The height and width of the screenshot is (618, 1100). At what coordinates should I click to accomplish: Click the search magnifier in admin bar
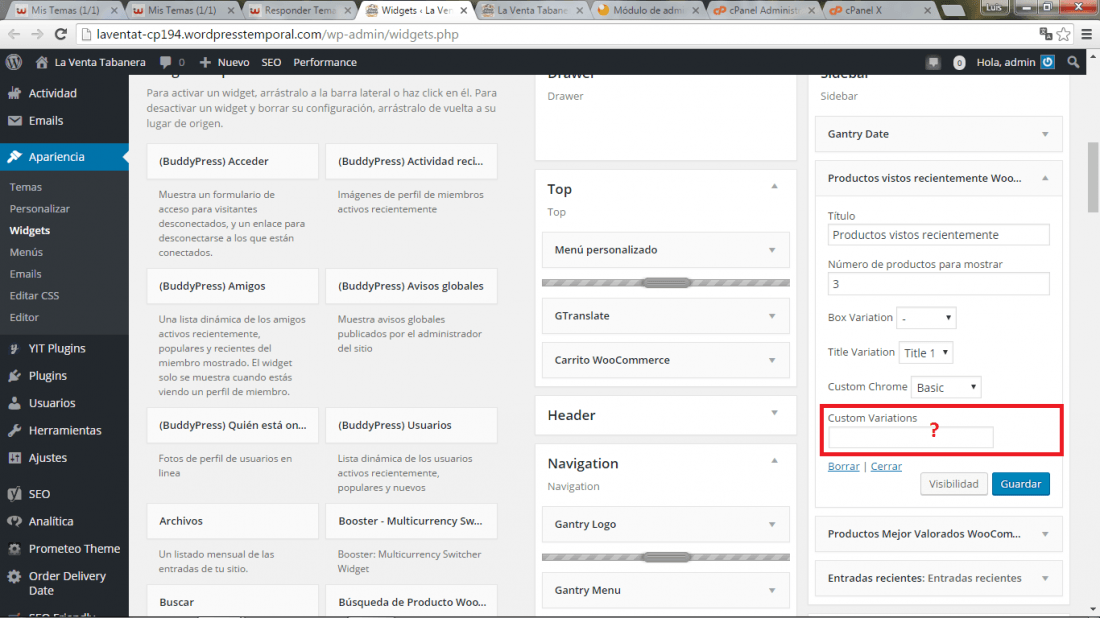tap(1073, 62)
